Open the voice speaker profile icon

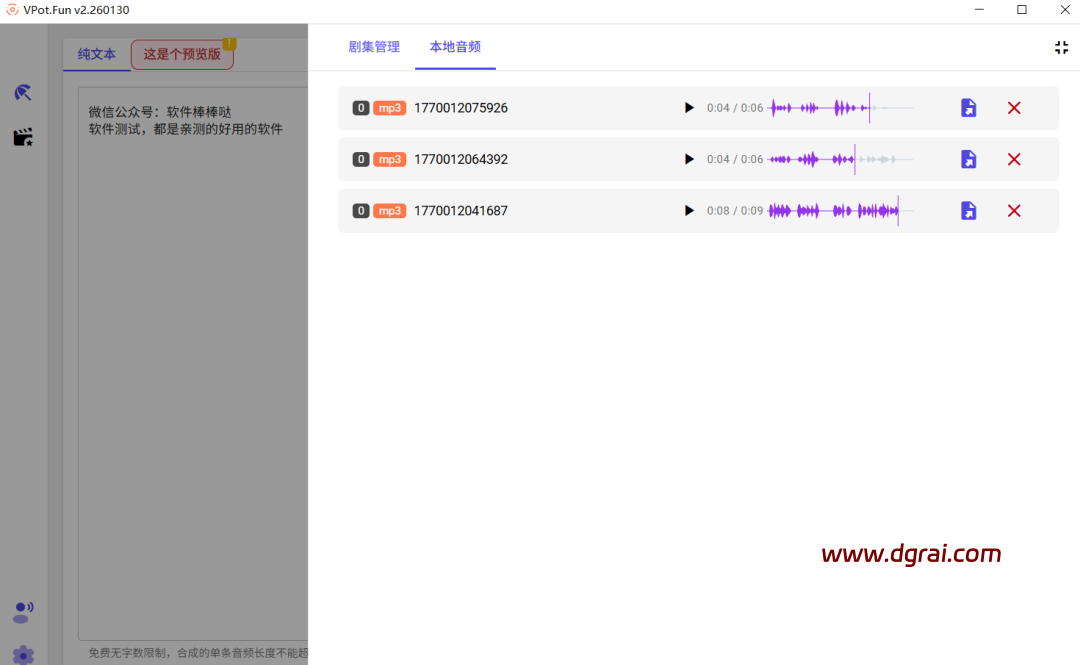23,611
